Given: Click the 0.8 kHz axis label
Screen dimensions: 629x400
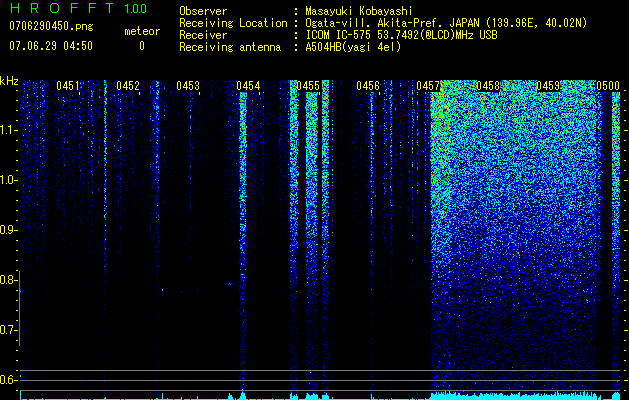Looking at the screenshot, I should (x=7, y=280).
